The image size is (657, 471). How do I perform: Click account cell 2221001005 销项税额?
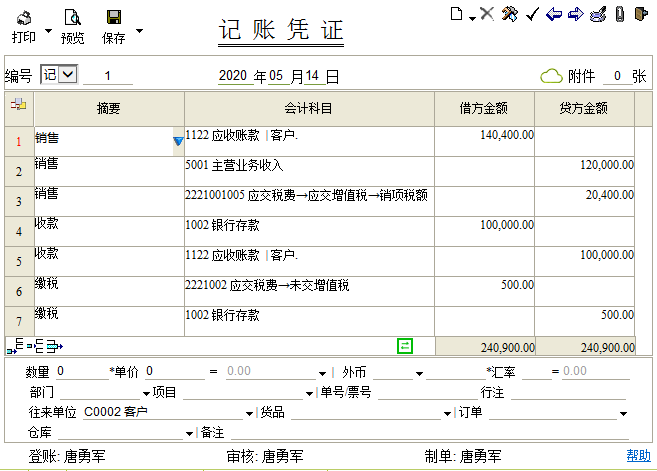(x=309, y=202)
